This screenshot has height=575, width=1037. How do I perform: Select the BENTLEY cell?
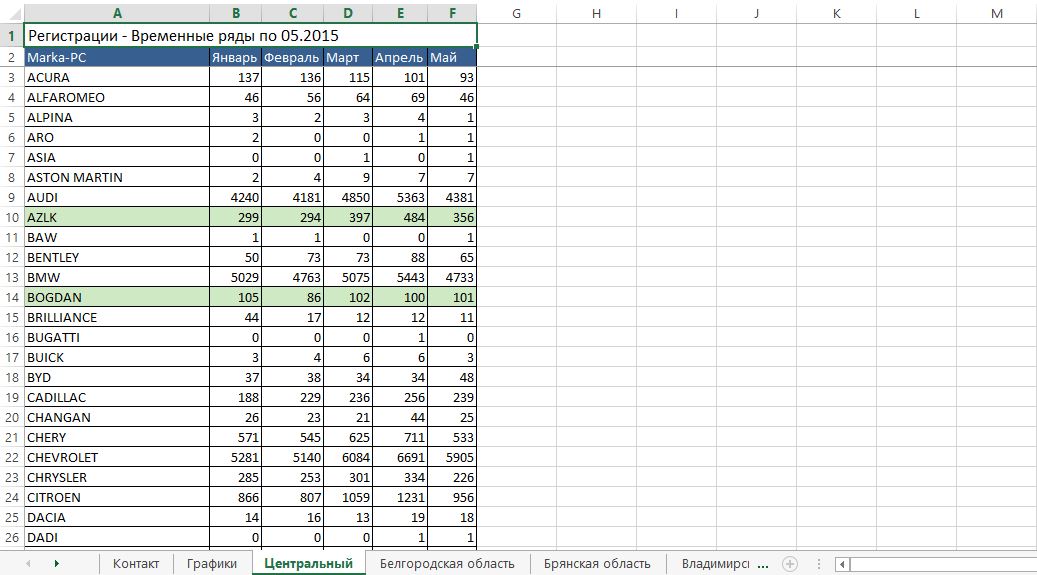click(x=117, y=257)
